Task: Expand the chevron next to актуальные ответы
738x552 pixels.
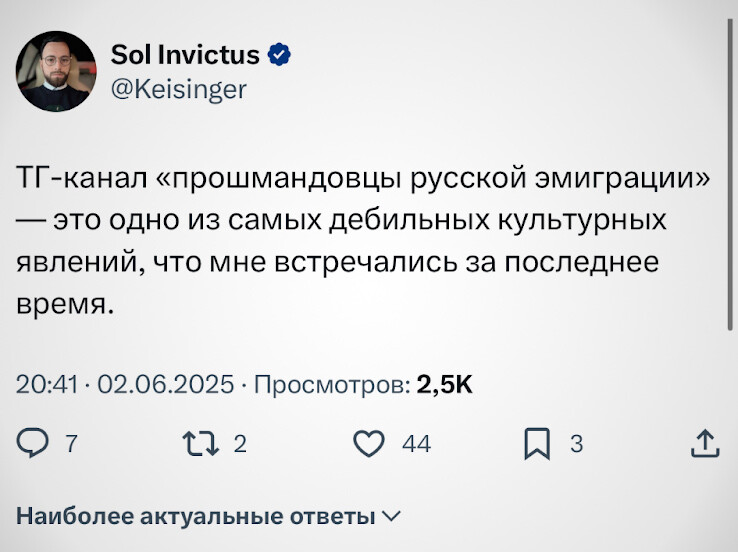Action: click(x=390, y=517)
